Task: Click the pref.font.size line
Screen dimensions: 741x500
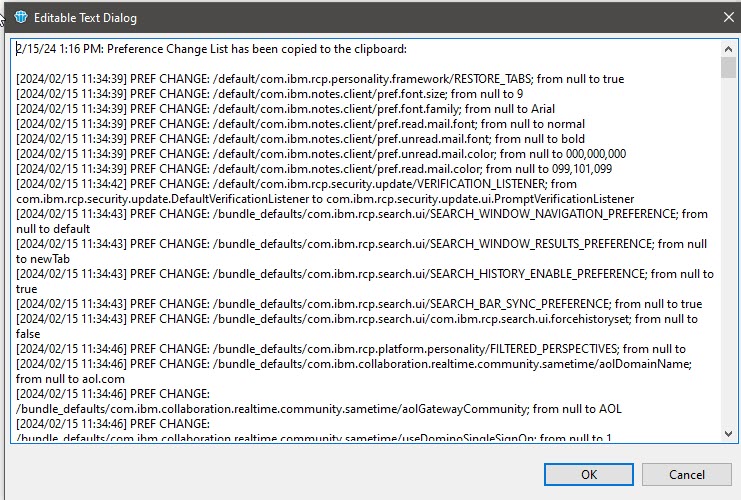Action: coord(269,94)
